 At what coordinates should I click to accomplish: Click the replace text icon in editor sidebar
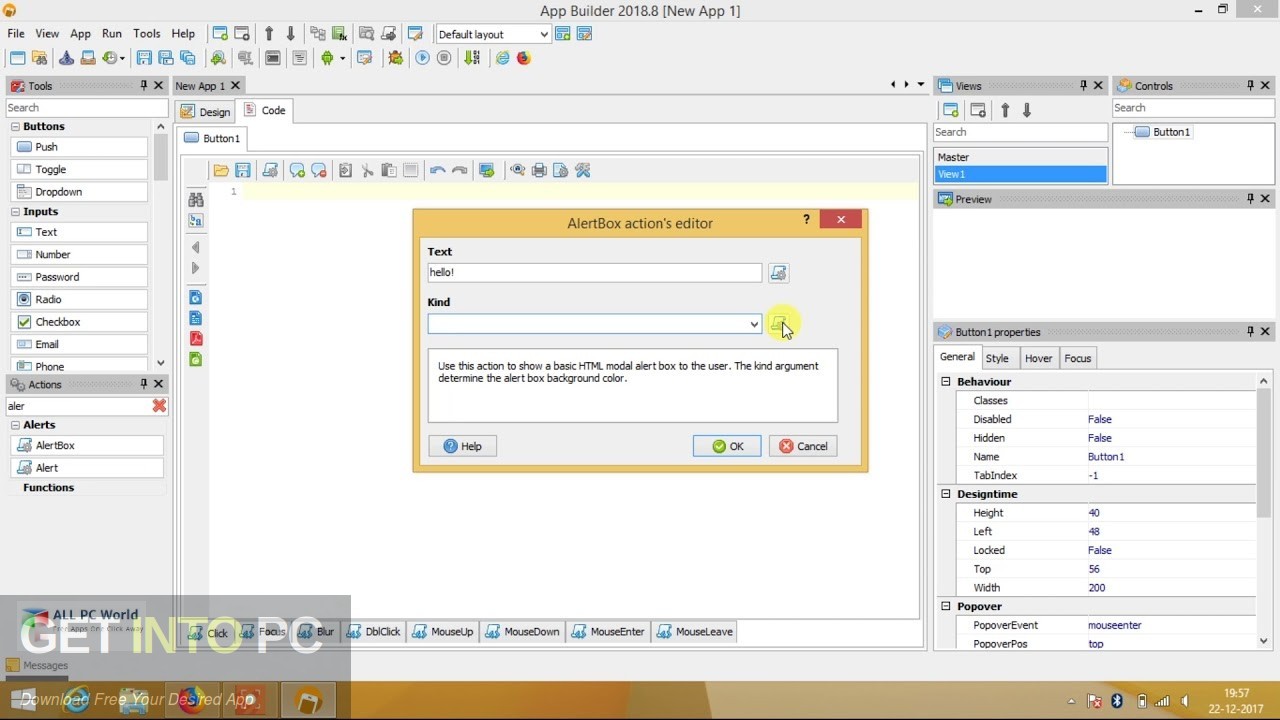pyautogui.click(x=196, y=221)
